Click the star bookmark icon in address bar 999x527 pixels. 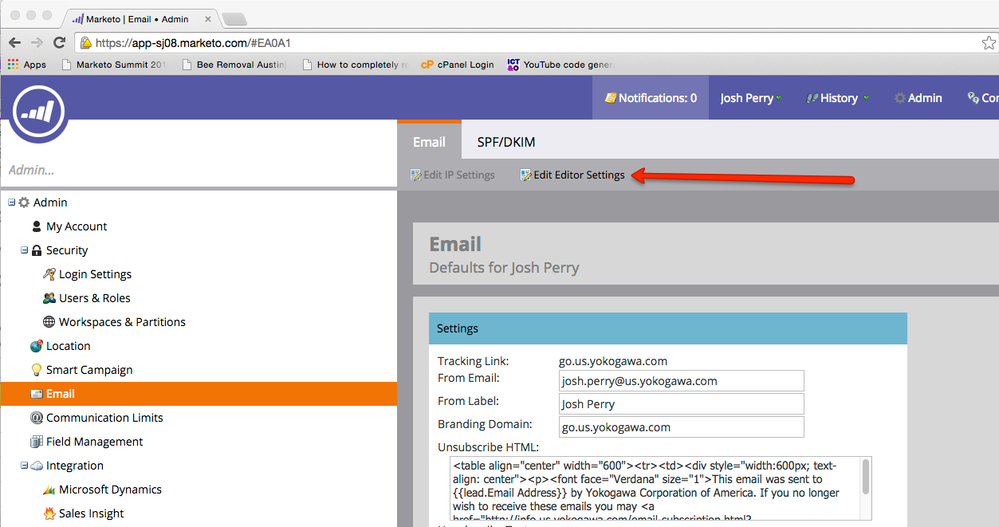click(x=989, y=43)
